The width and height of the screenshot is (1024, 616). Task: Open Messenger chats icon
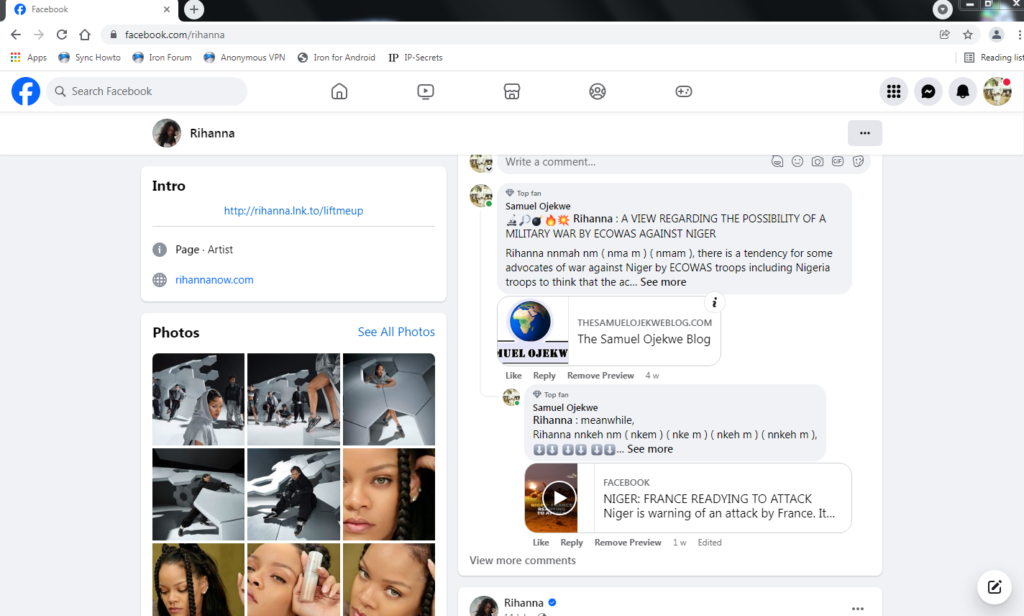928,91
